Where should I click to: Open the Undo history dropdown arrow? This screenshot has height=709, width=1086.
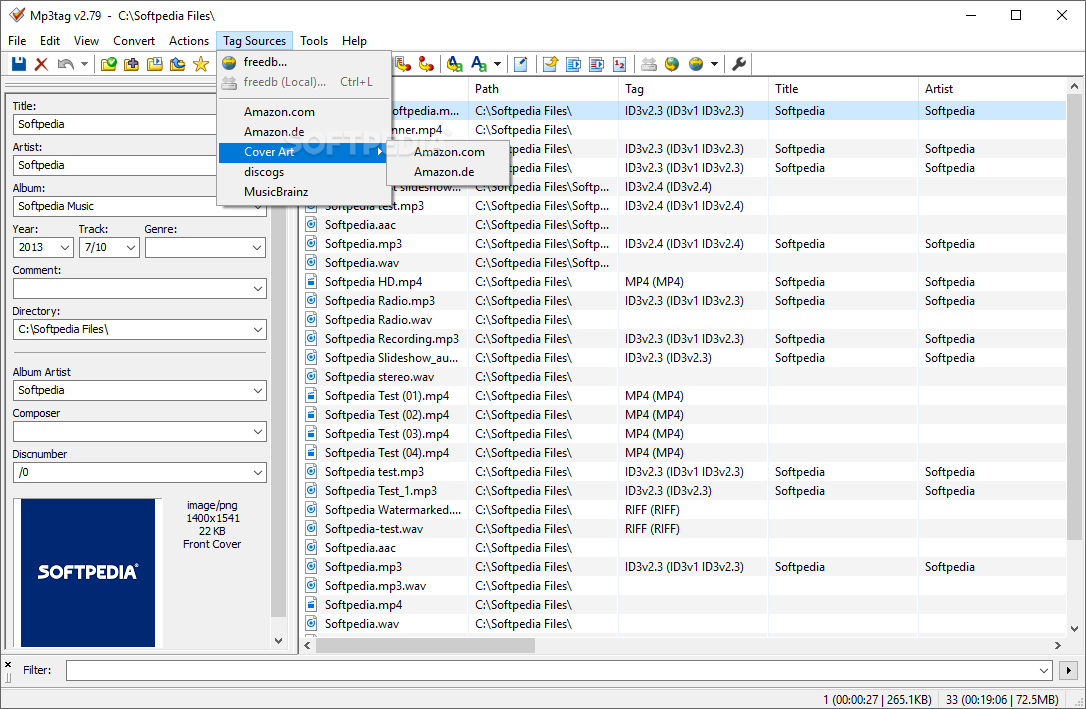[x=84, y=64]
